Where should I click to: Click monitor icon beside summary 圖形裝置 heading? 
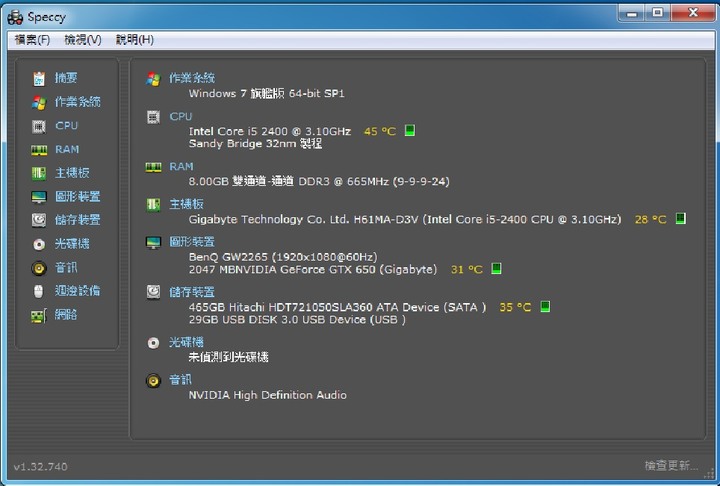[153, 243]
